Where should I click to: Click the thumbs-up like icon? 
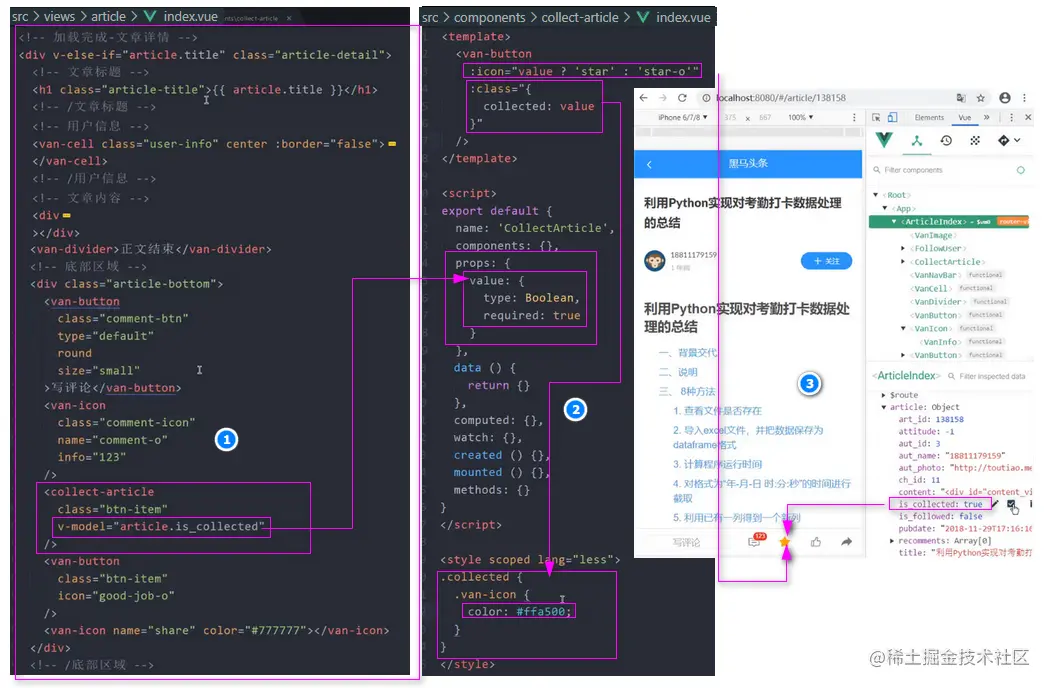tap(816, 541)
